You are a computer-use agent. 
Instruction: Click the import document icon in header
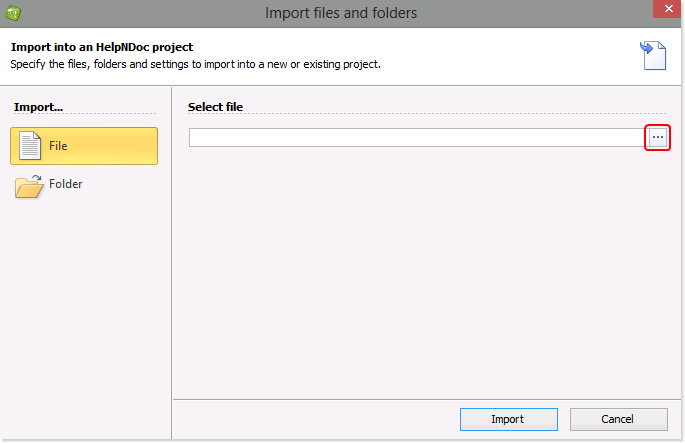[653, 55]
